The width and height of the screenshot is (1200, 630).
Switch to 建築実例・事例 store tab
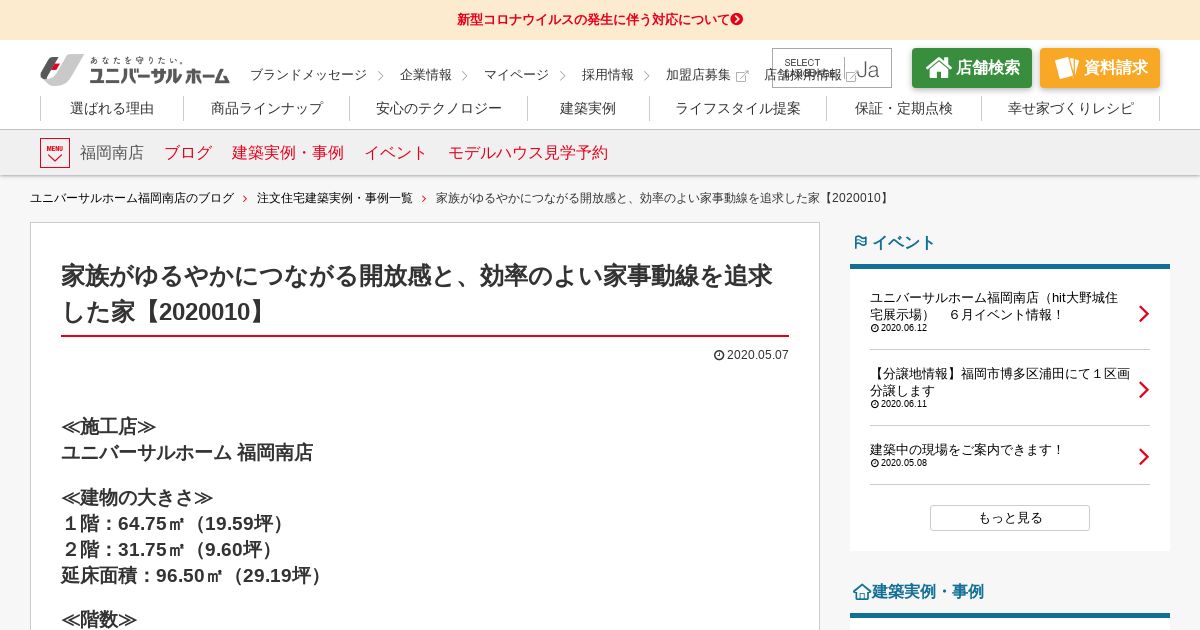(x=288, y=153)
